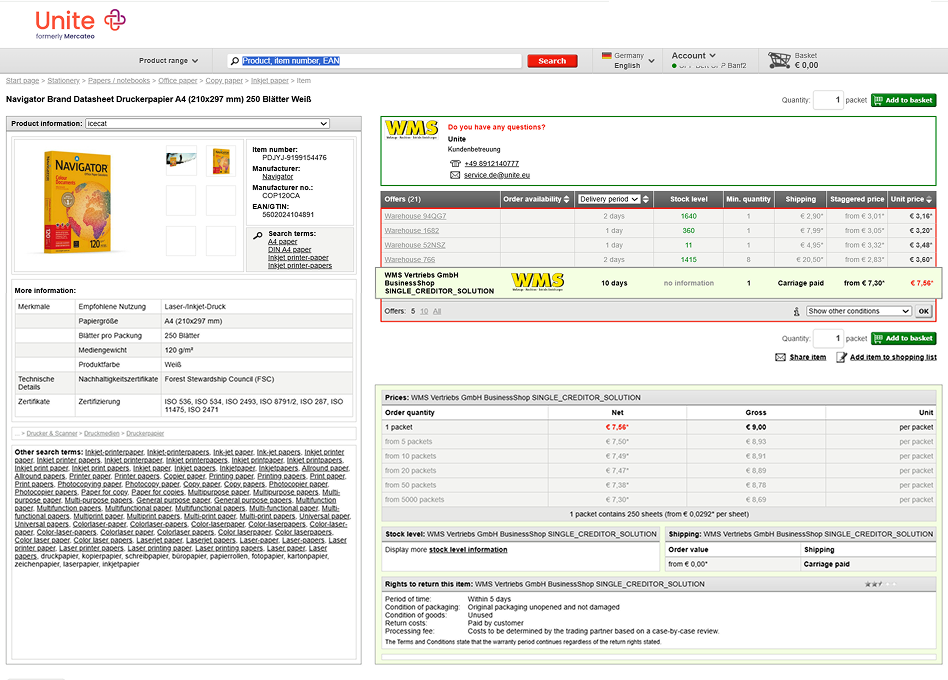Click the OK button next to conditions
Screen dimensions: 948x680
coord(923,311)
